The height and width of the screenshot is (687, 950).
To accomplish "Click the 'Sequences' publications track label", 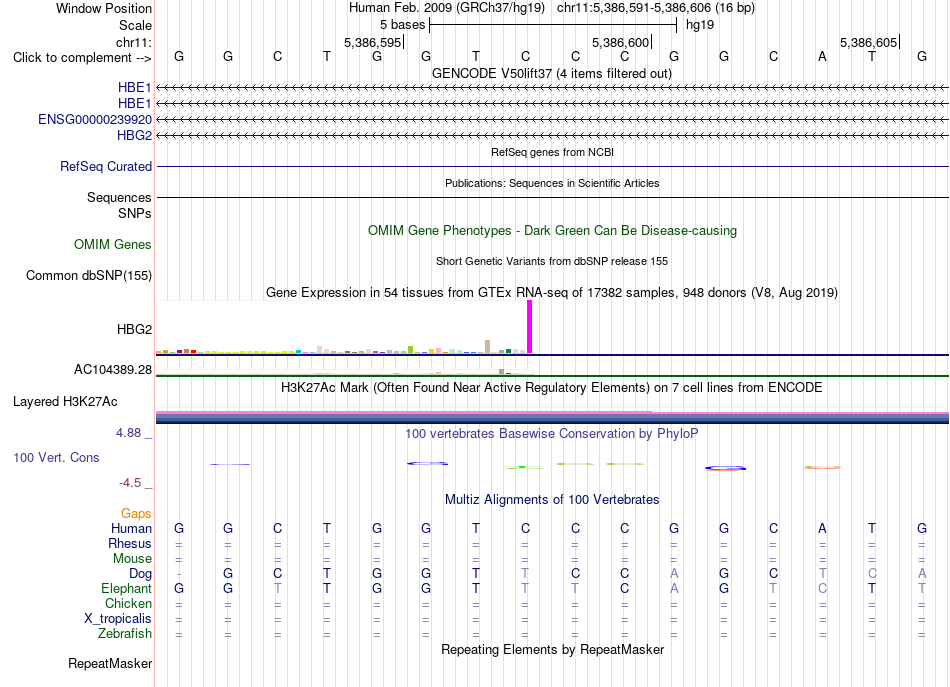I will click(x=119, y=197).
